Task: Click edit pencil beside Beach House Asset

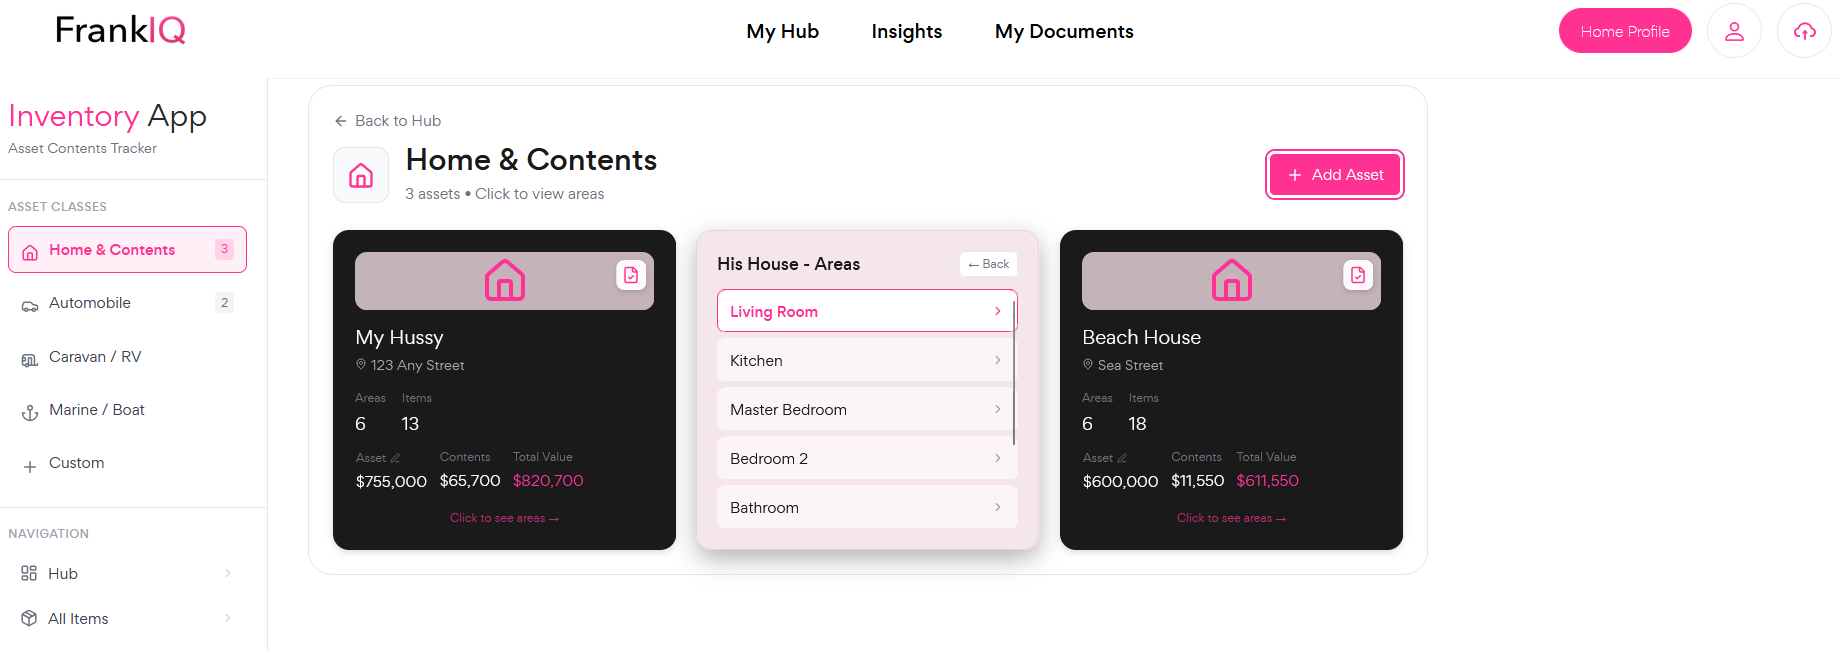Action: pos(1122,458)
